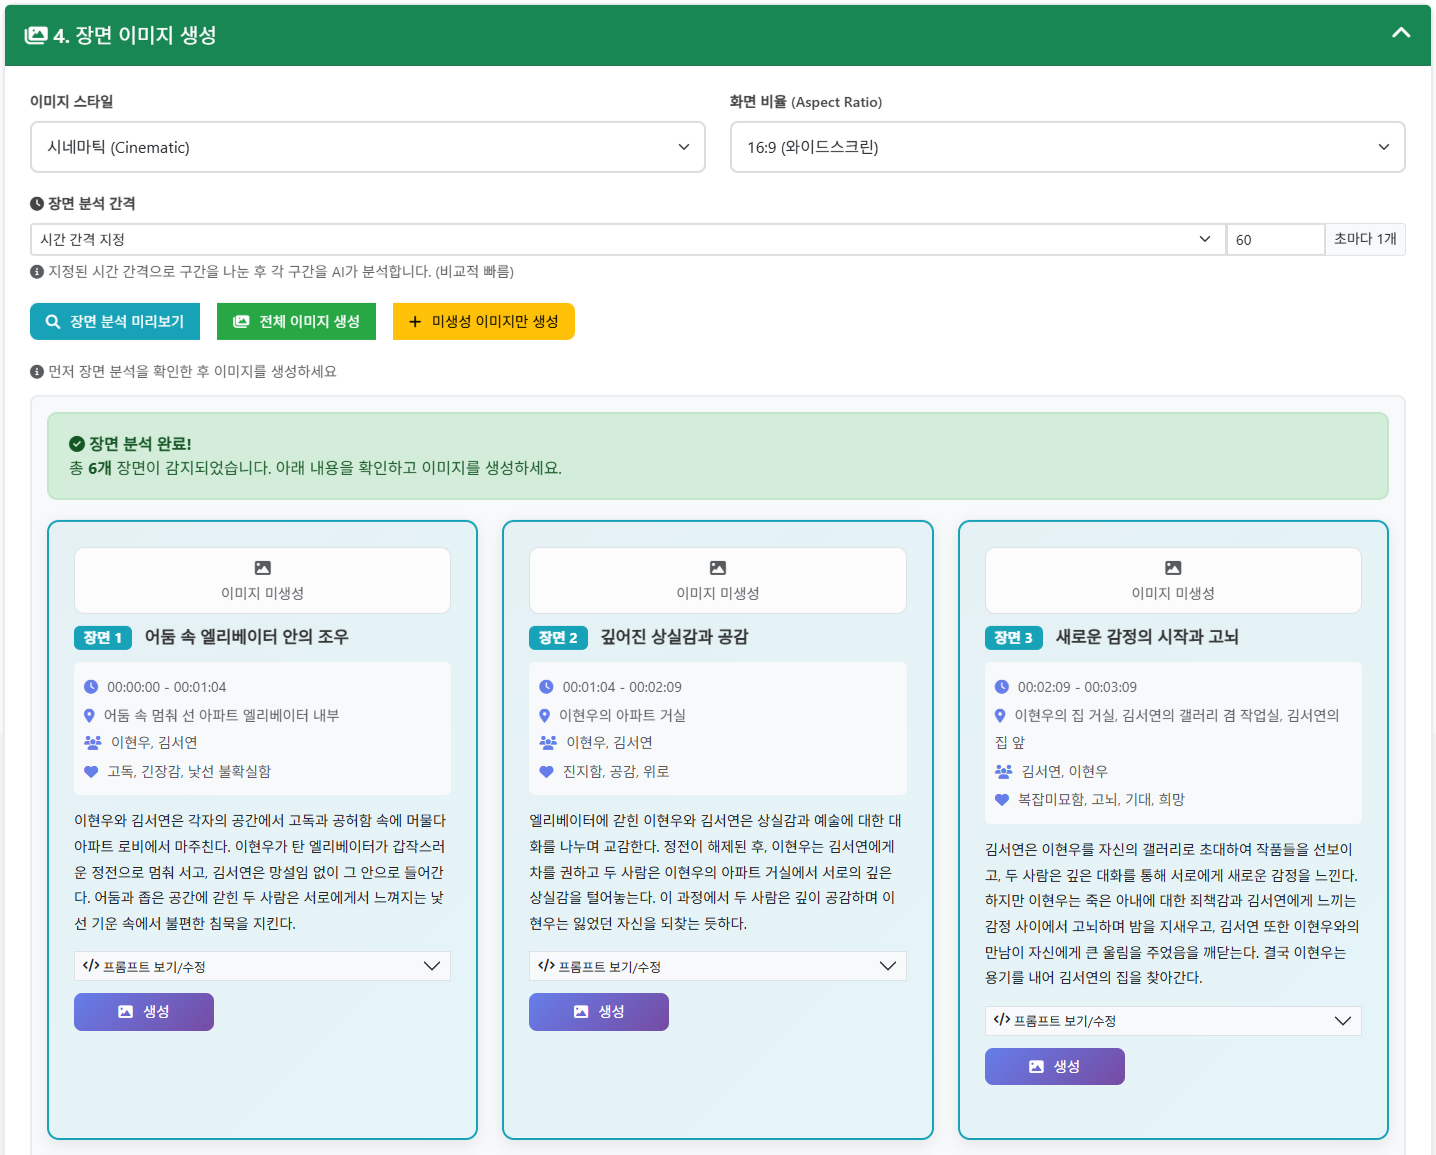Expand 프롬프트 보기/수정 for scene 1
Screen dimensions: 1436x1155
pyautogui.click(x=262, y=966)
